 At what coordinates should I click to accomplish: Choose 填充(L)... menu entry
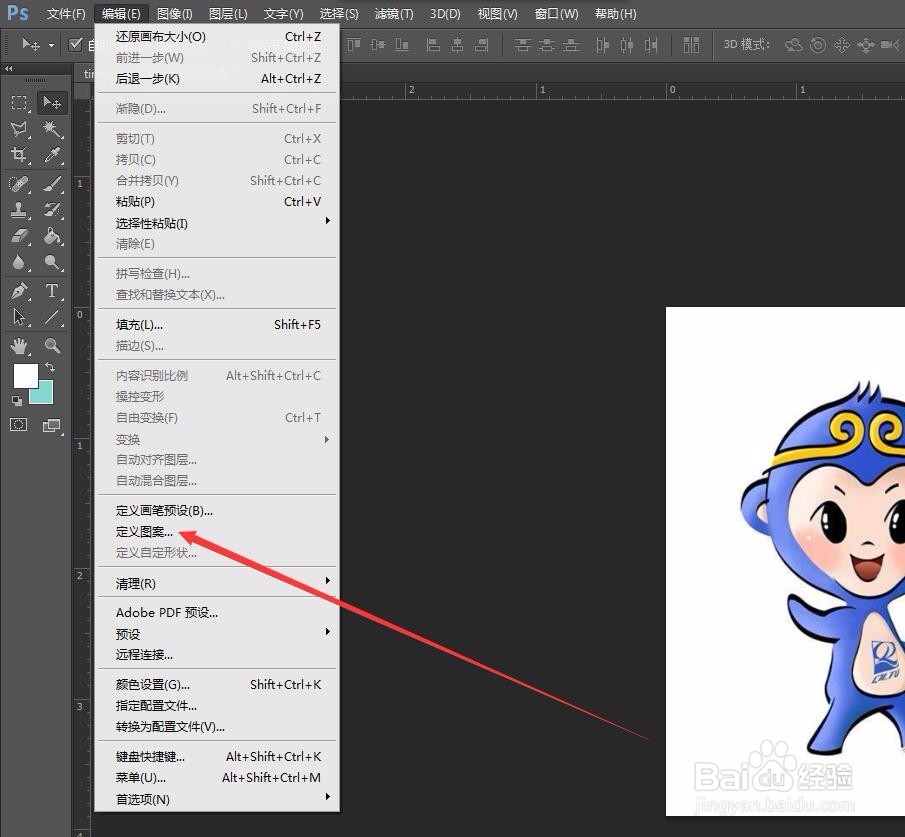click(216, 324)
